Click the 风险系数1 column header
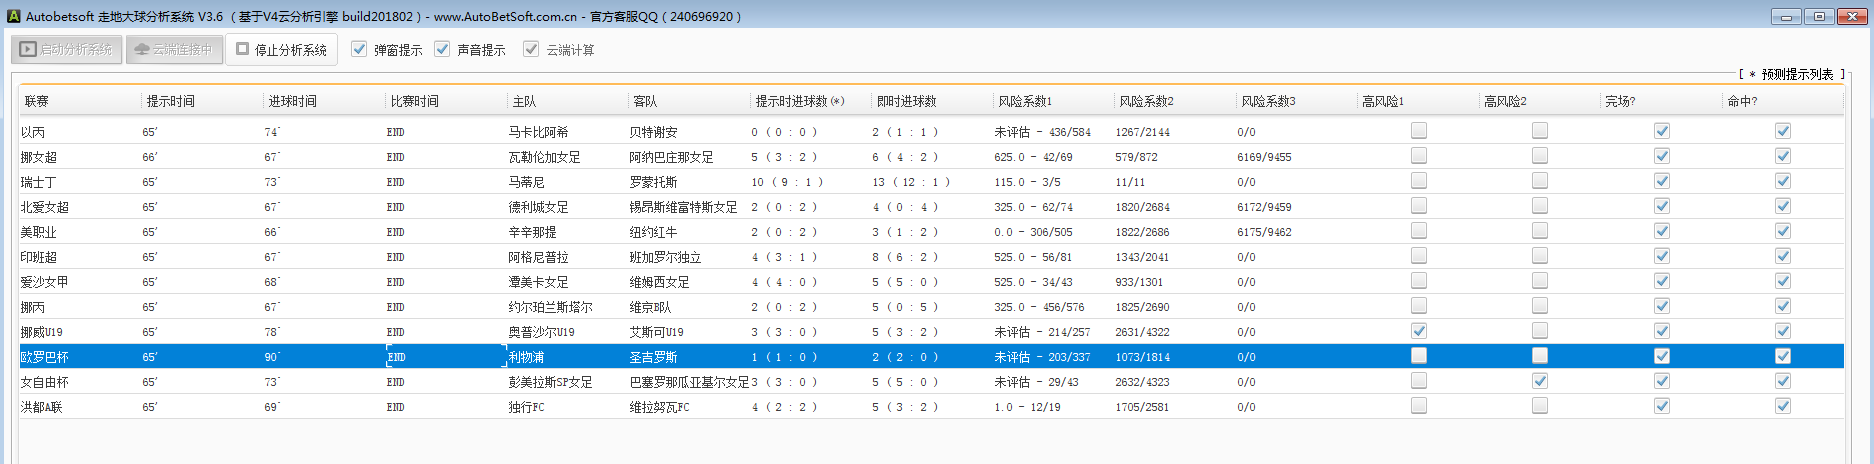Image resolution: width=1874 pixels, height=464 pixels. 1025,101
